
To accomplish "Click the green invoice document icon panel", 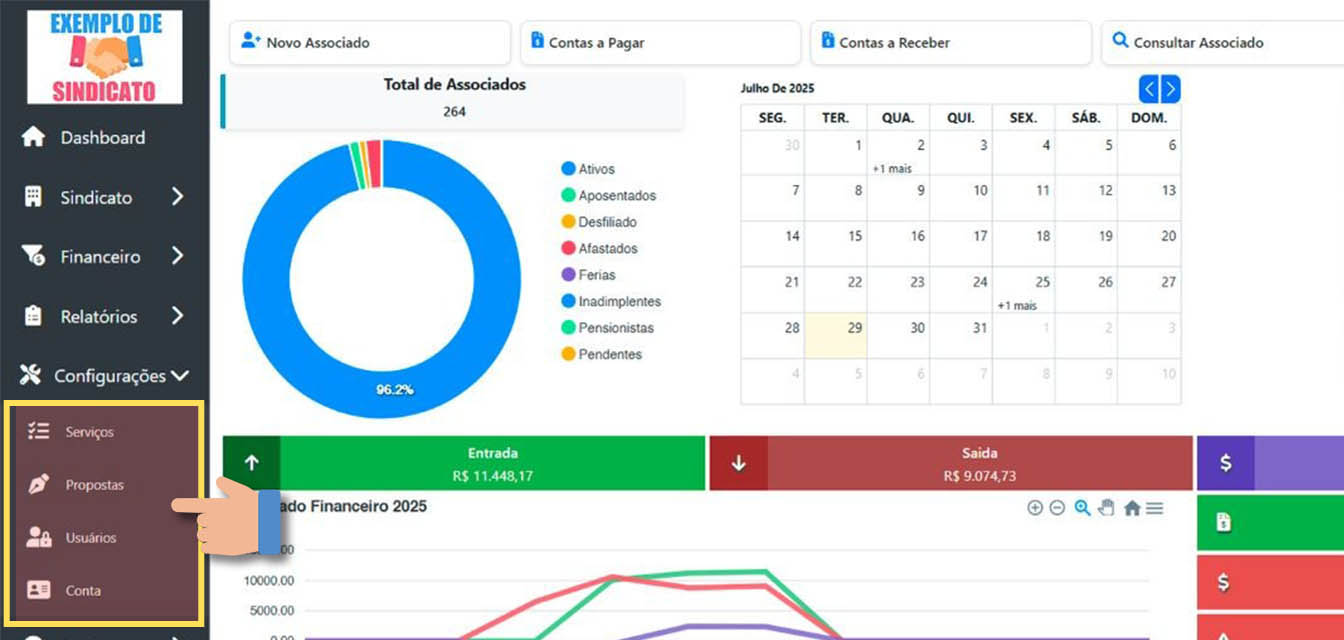I will point(1225,524).
